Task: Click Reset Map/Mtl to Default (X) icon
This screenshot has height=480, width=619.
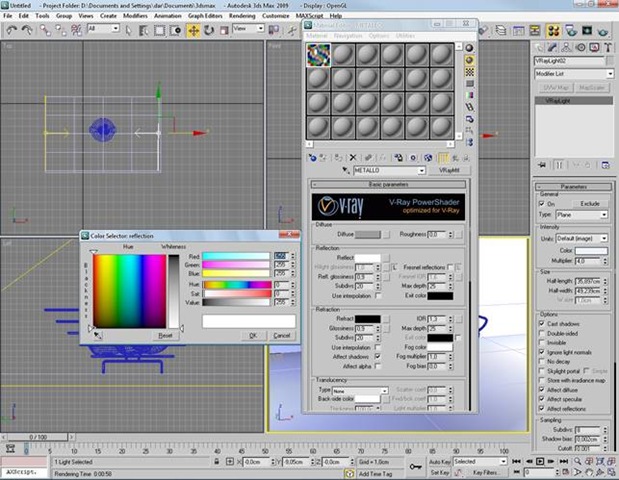Action: point(352,157)
